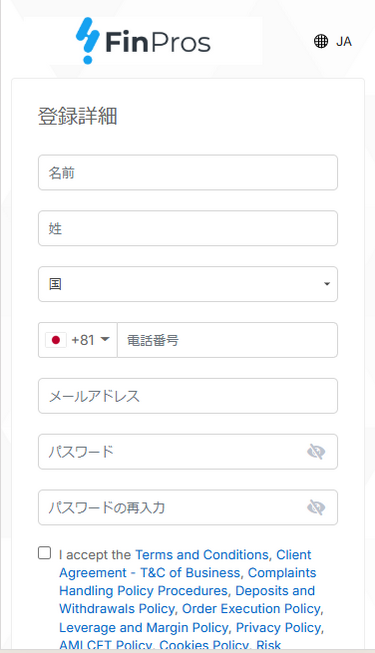Open the language selector globe icon

click(x=321, y=41)
